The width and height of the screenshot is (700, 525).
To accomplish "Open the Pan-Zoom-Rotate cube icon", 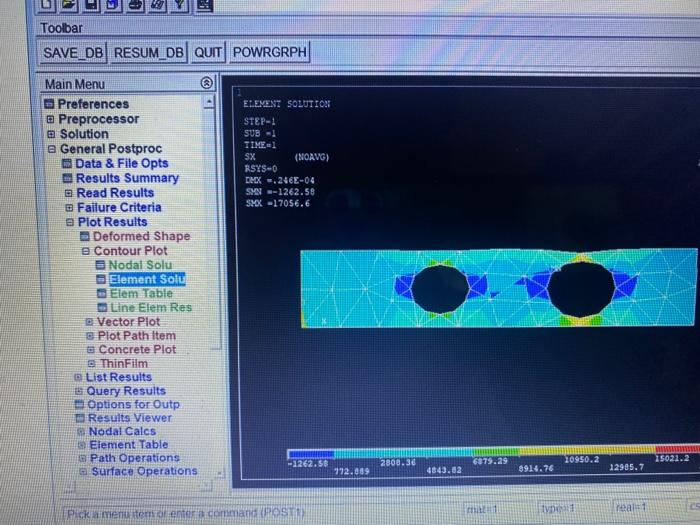I will [113, 4].
